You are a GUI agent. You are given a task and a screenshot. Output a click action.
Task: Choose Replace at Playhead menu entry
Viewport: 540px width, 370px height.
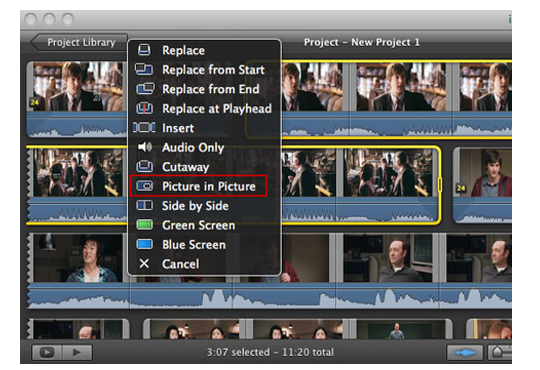(205, 109)
